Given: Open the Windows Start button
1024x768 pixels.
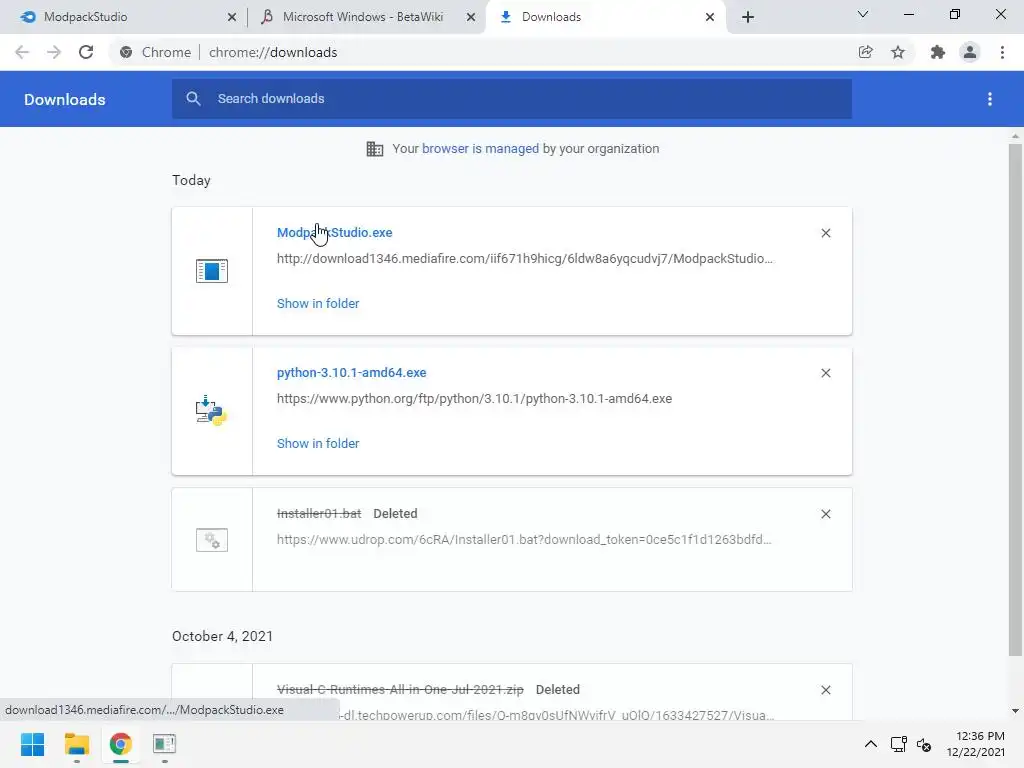Looking at the screenshot, I should coord(33,744).
